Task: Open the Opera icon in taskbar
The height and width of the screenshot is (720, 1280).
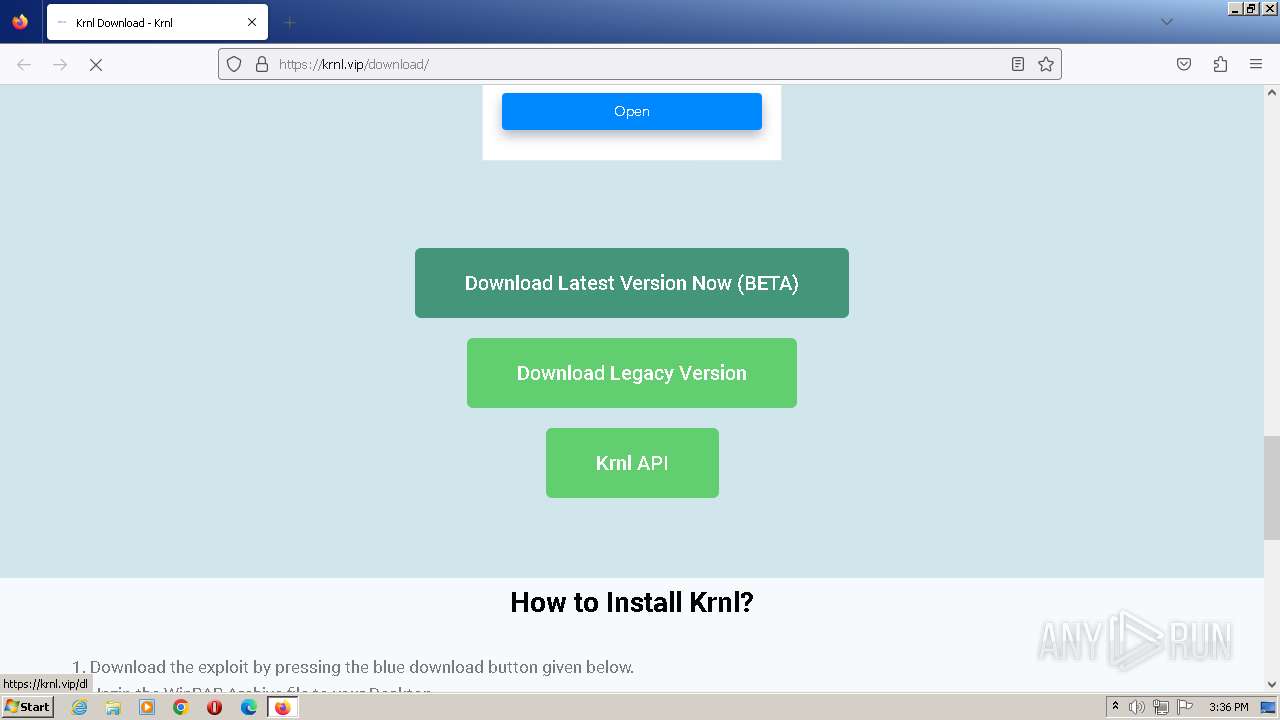Action: coord(214,707)
